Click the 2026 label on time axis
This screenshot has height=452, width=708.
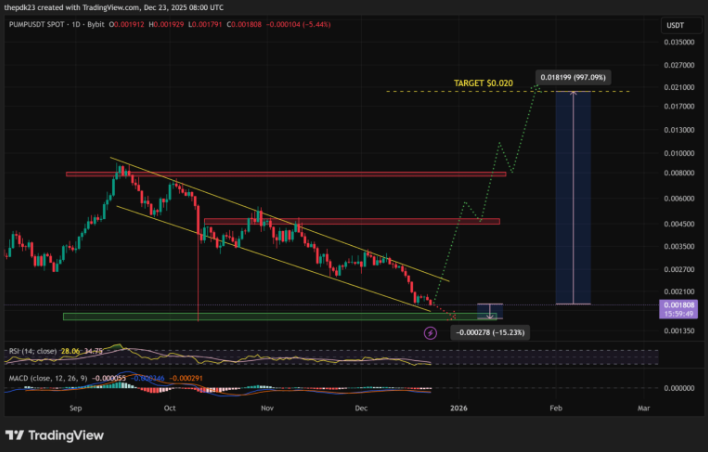click(459, 408)
